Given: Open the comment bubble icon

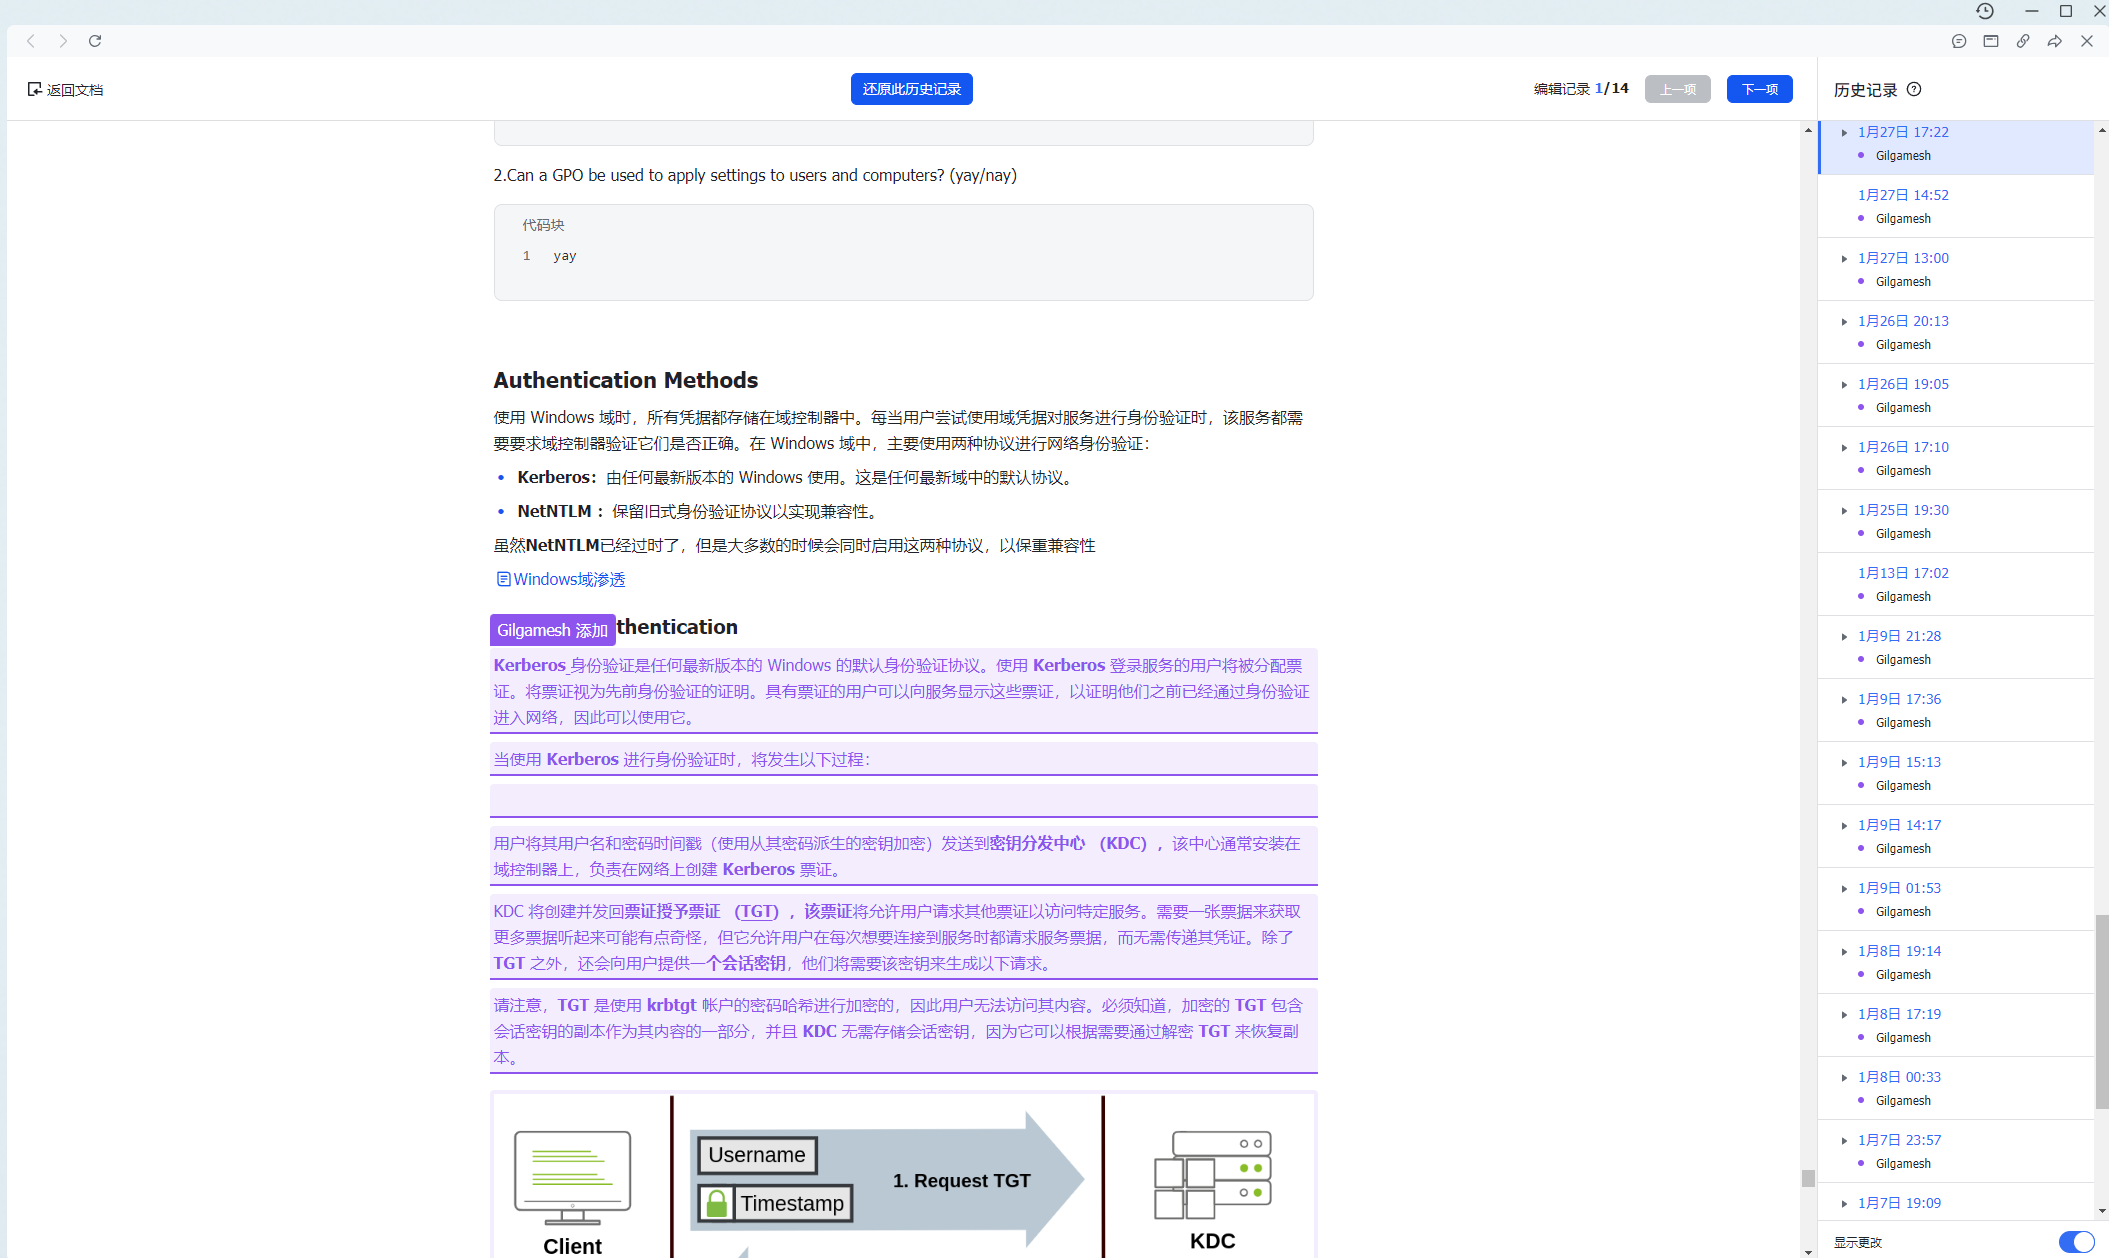Looking at the screenshot, I should [x=1959, y=41].
